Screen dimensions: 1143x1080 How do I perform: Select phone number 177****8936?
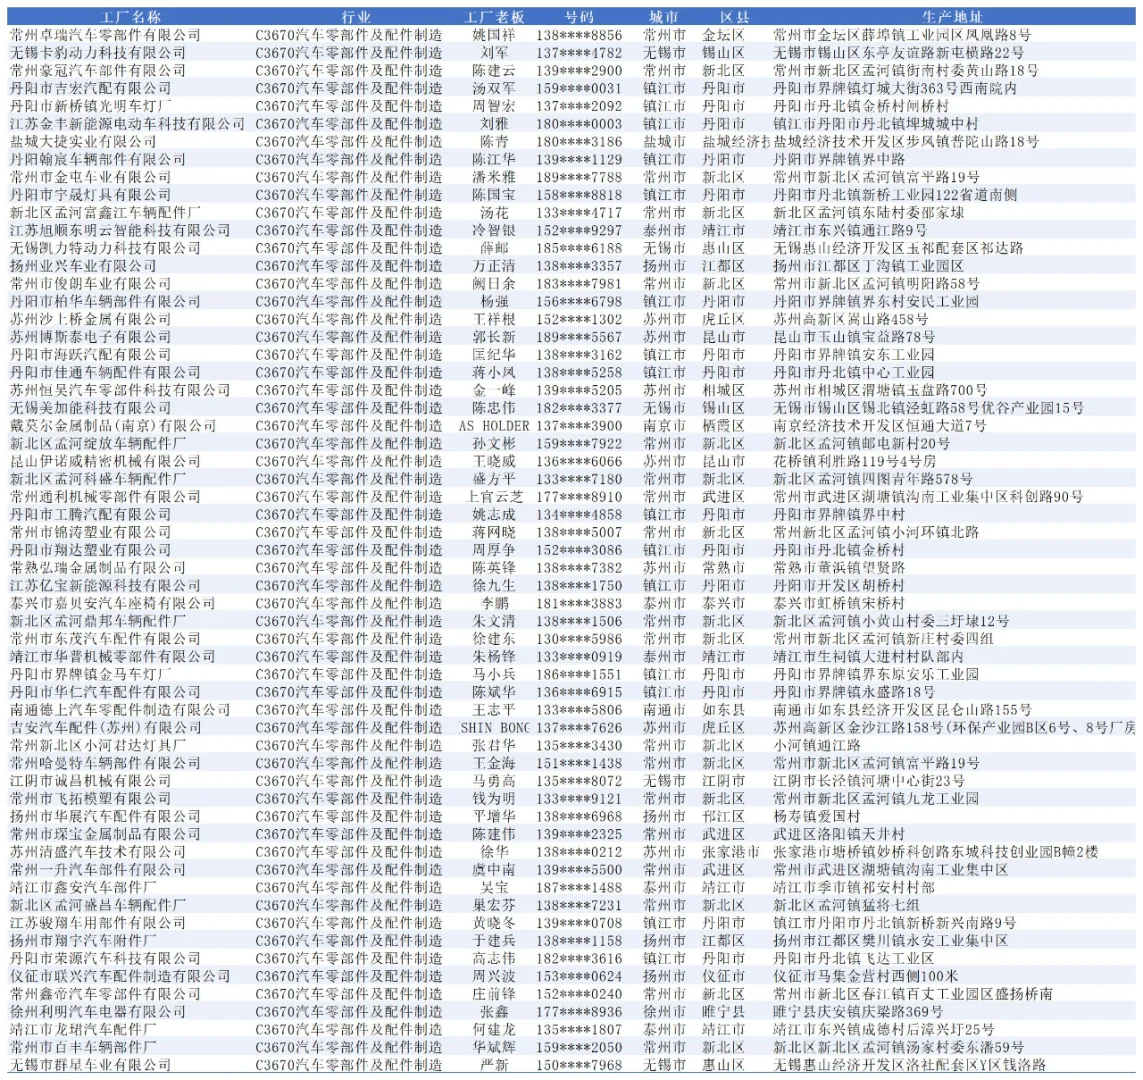[580, 1011]
